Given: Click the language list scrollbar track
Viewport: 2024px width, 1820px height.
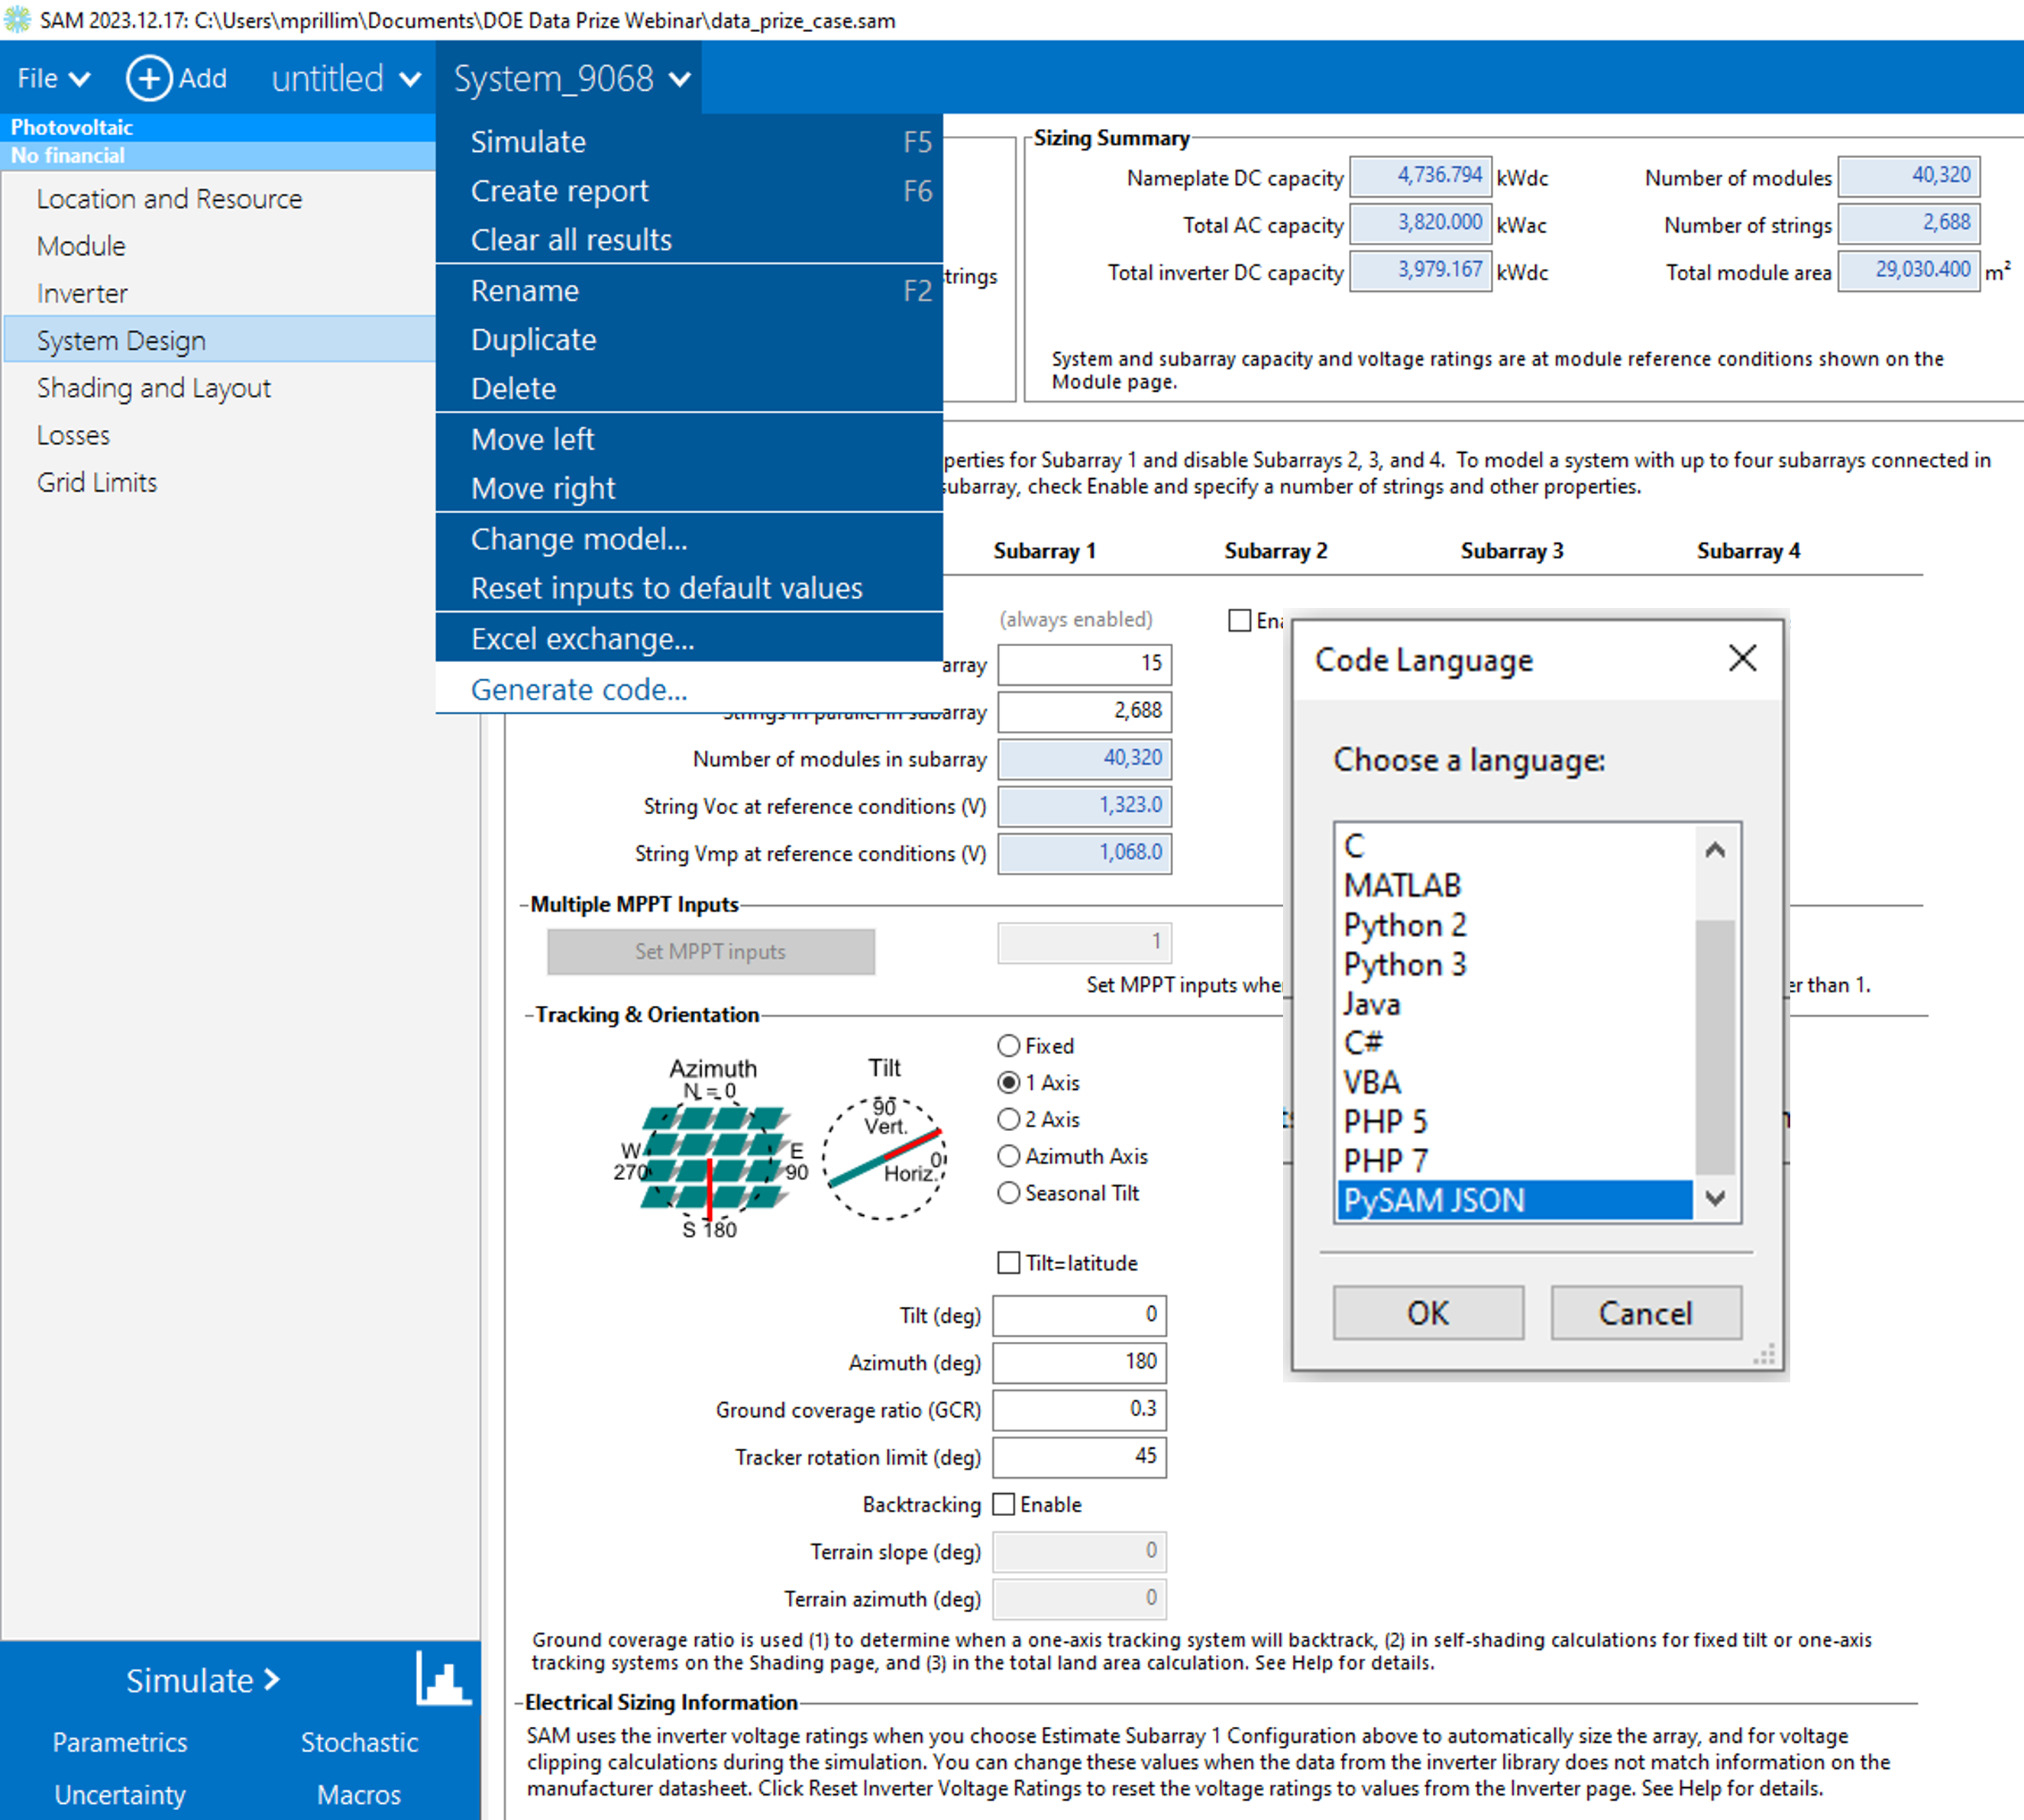Looking at the screenshot, I should [x=1715, y=1024].
